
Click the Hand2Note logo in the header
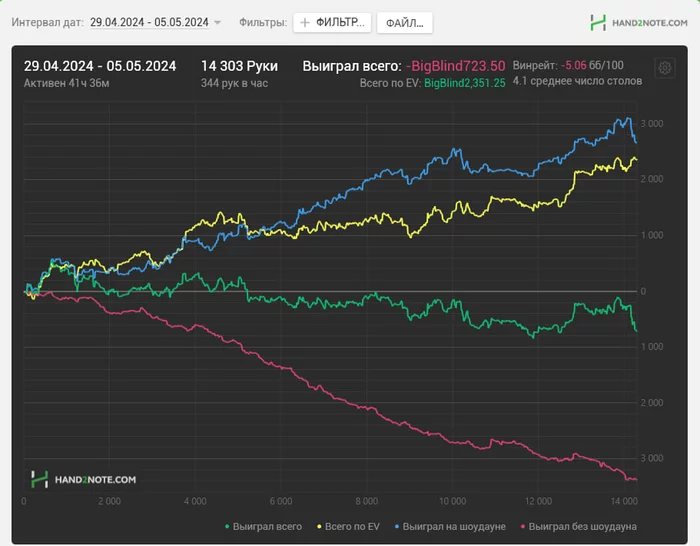coord(598,22)
